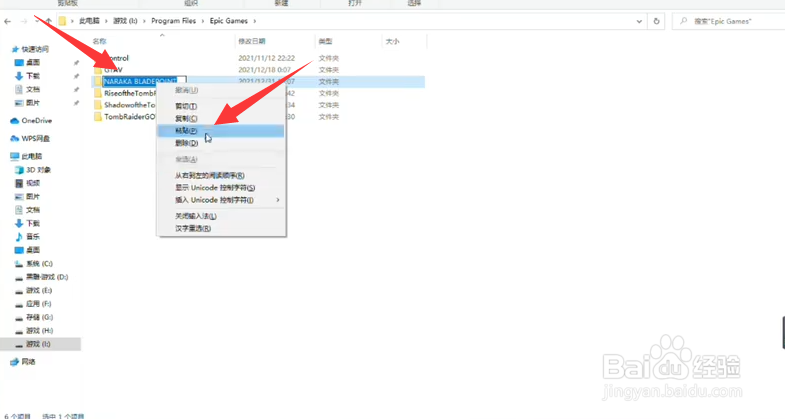This screenshot has width=785, height=419.
Task: Click the OneDrive cloud icon
Action: tap(15, 121)
